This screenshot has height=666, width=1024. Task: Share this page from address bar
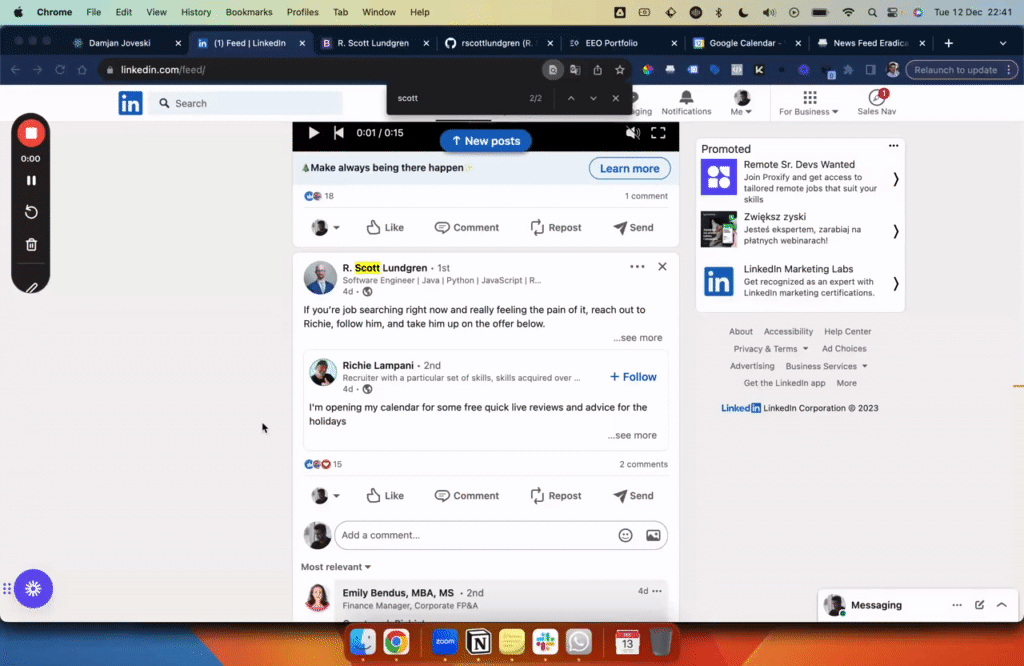tap(597, 70)
